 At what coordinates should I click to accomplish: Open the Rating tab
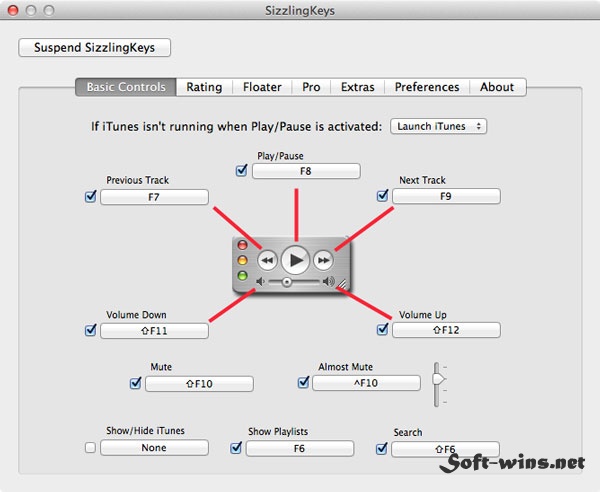coord(204,87)
